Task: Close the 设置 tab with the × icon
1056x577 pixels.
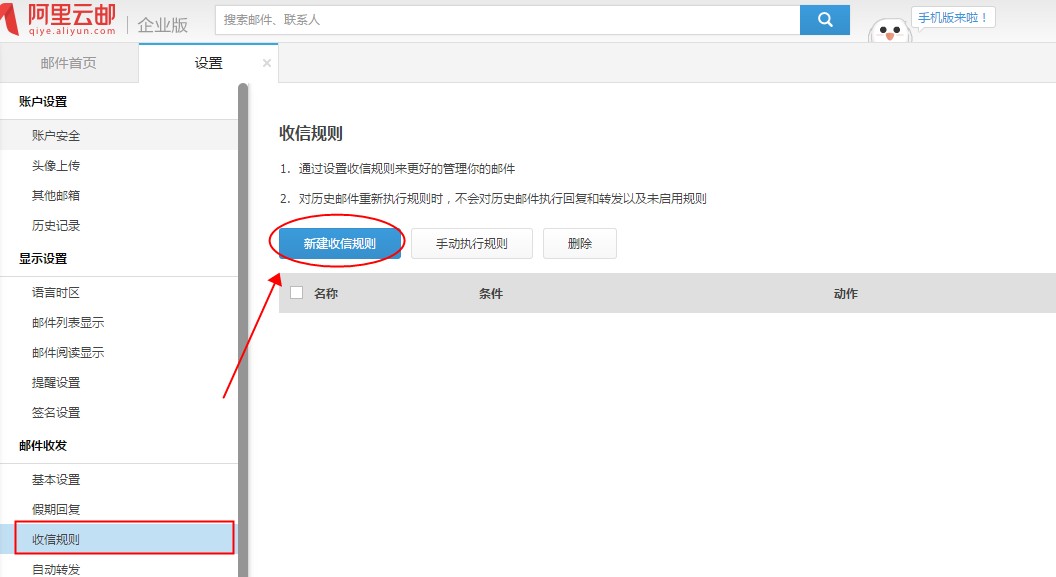Action: (266, 62)
